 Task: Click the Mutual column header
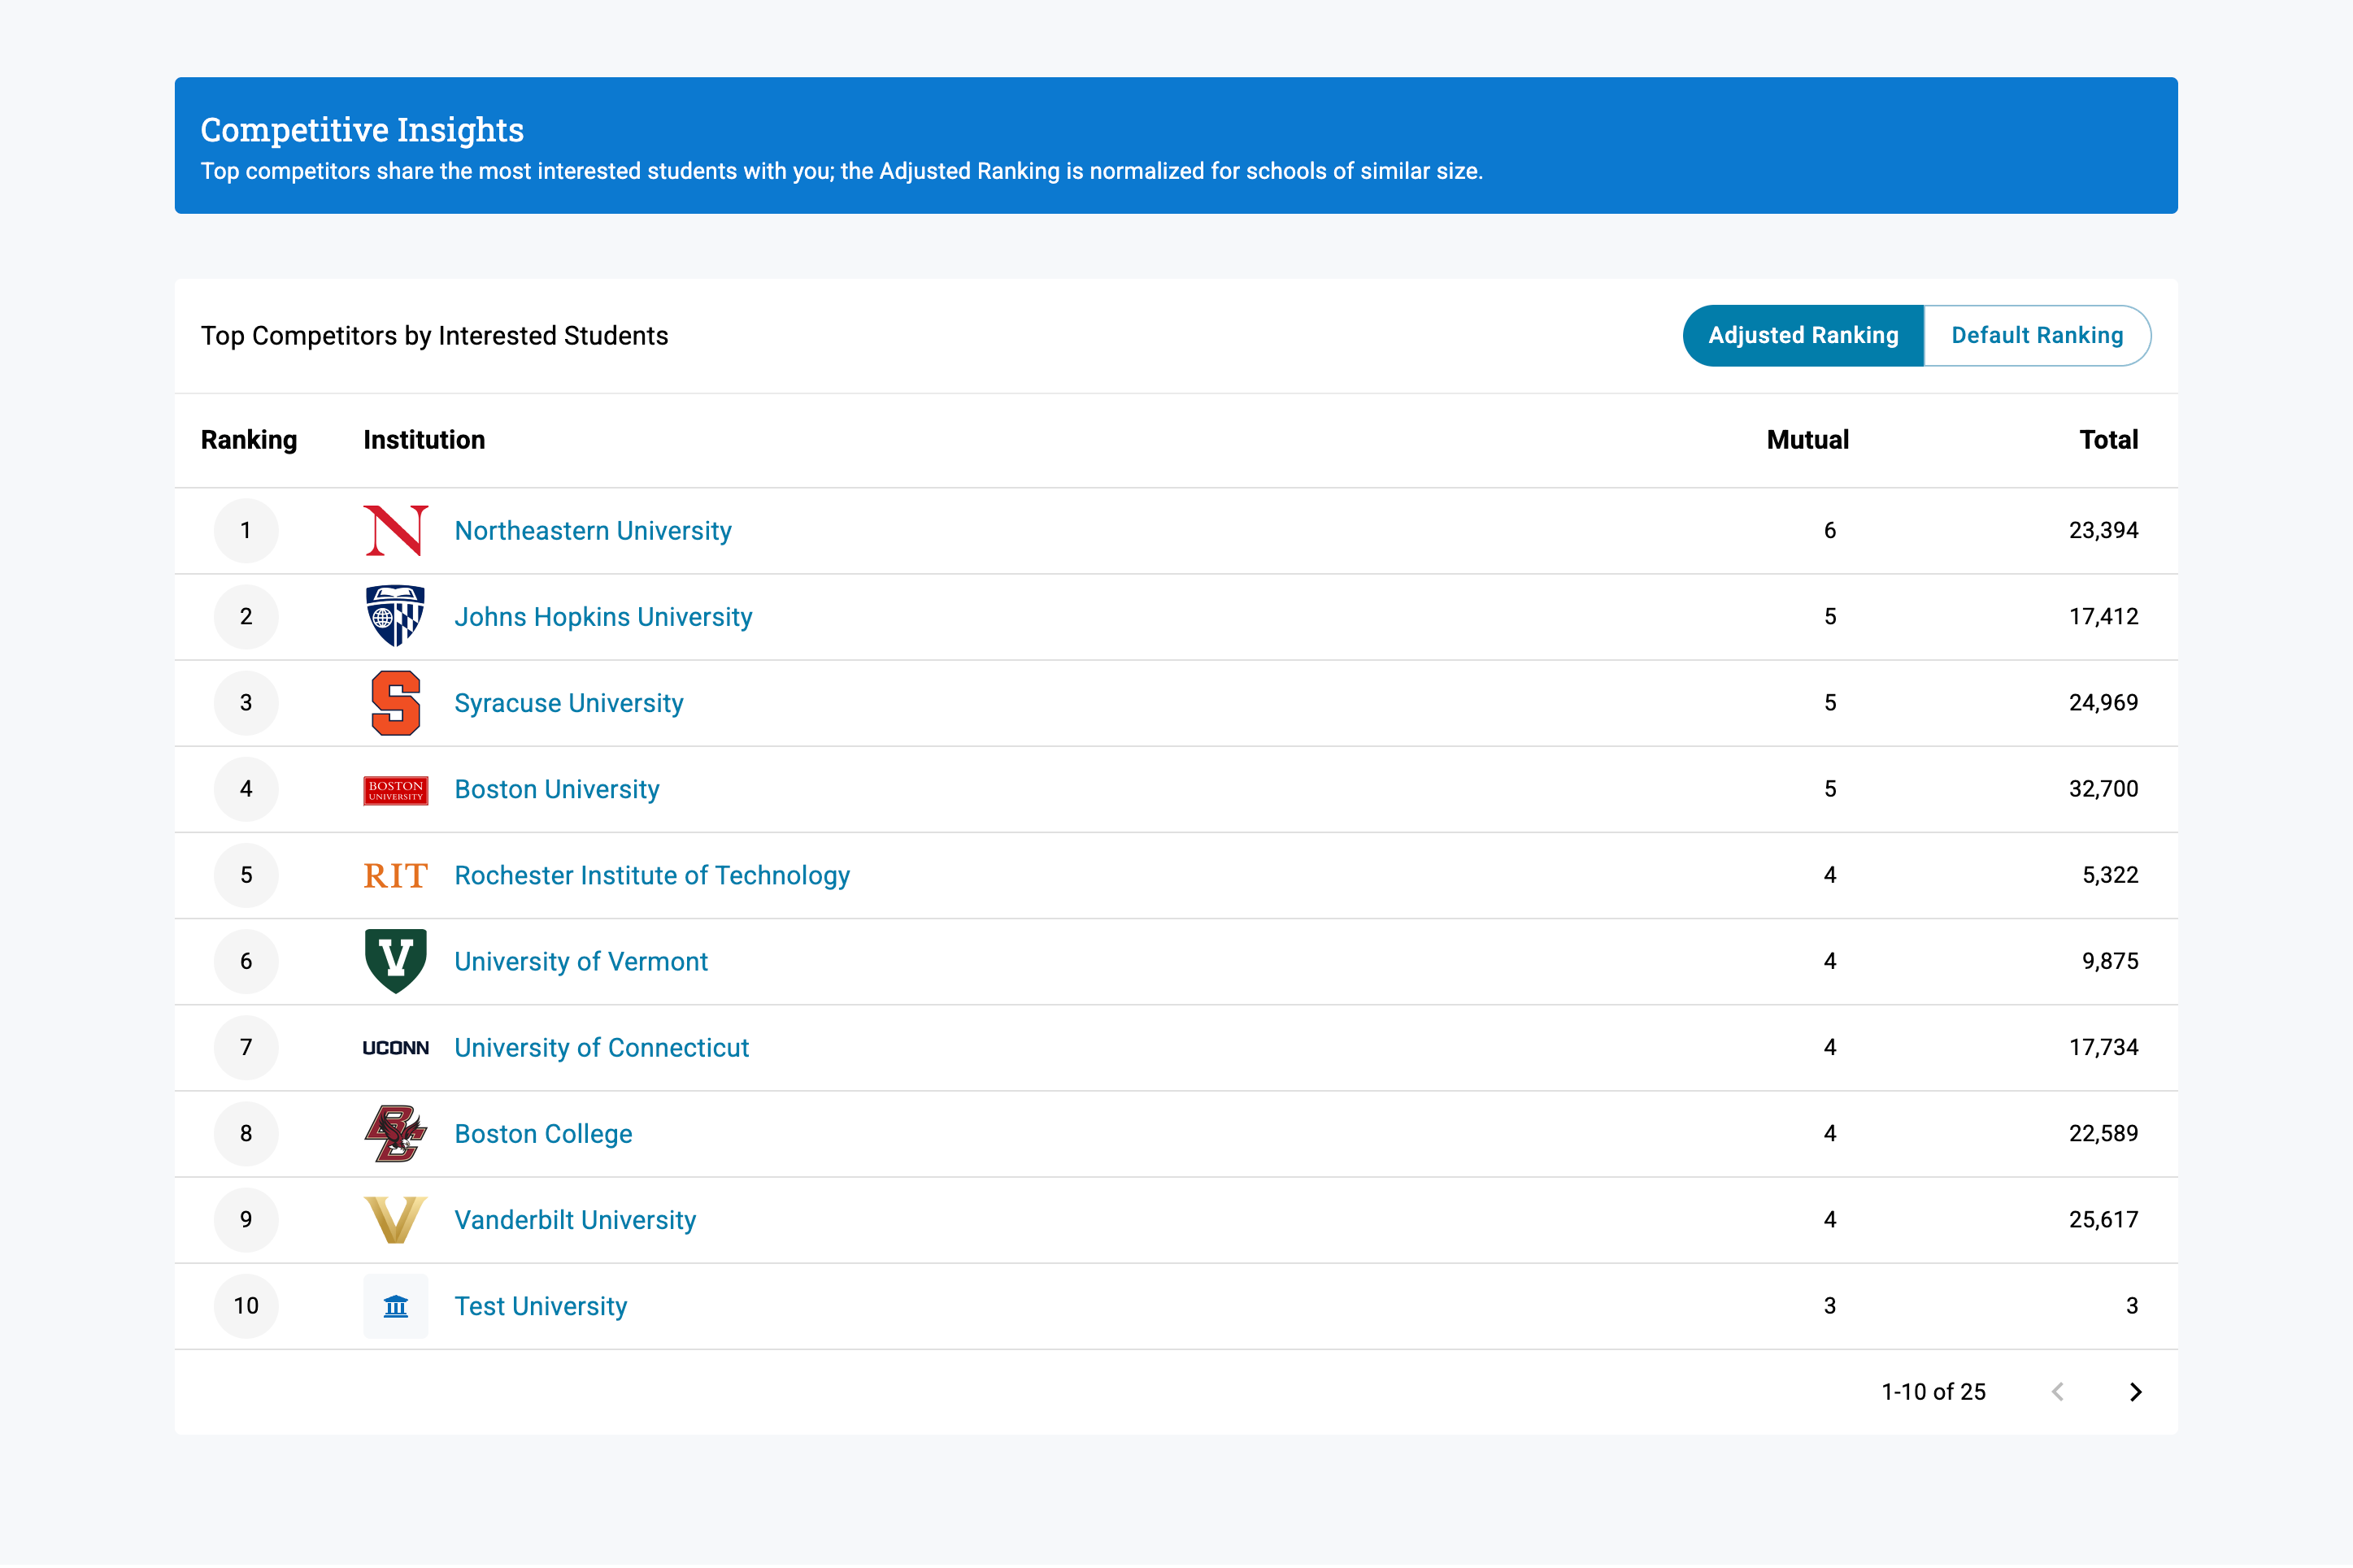[1807, 440]
